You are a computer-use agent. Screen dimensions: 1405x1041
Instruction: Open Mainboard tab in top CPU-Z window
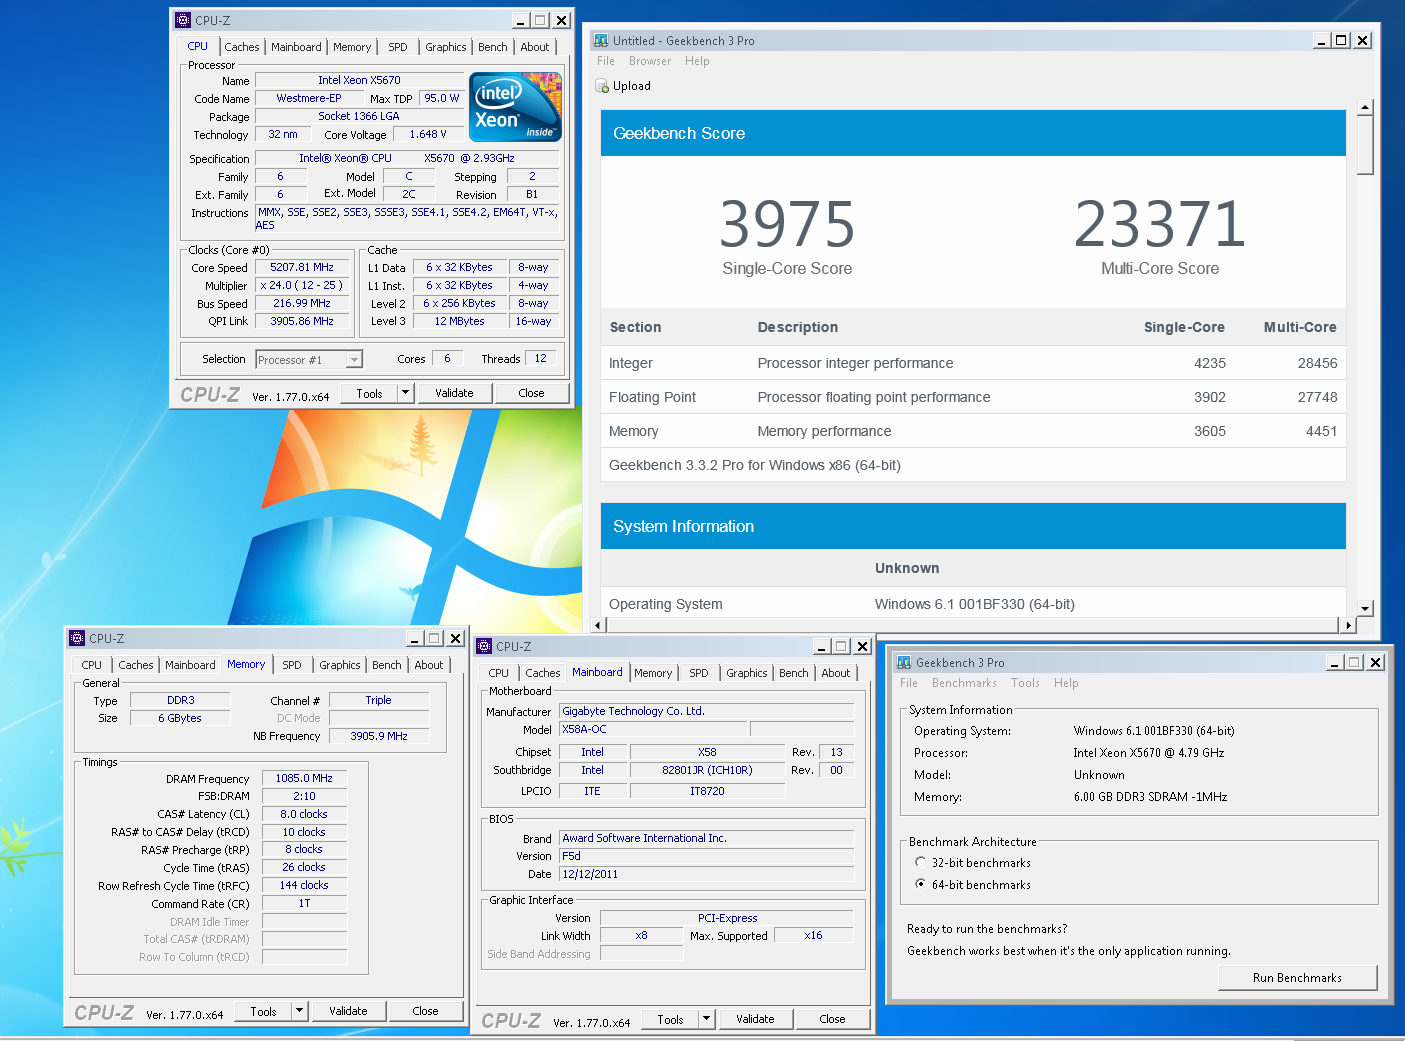point(296,47)
